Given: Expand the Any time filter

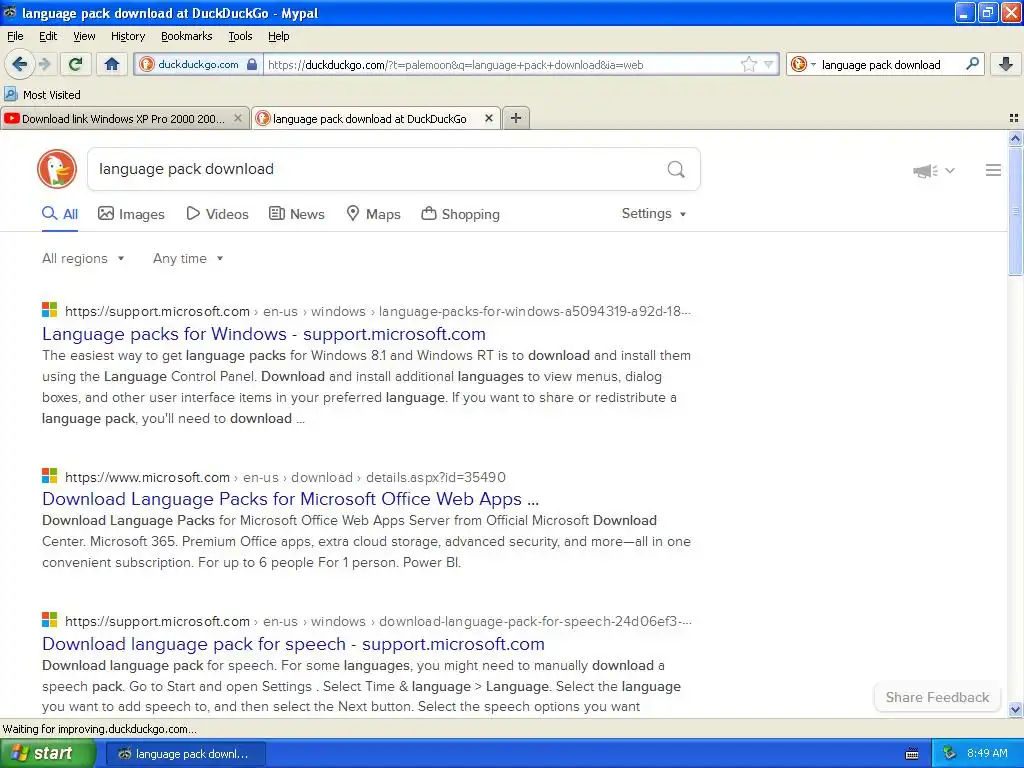Looking at the screenshot, I should 188,259.
